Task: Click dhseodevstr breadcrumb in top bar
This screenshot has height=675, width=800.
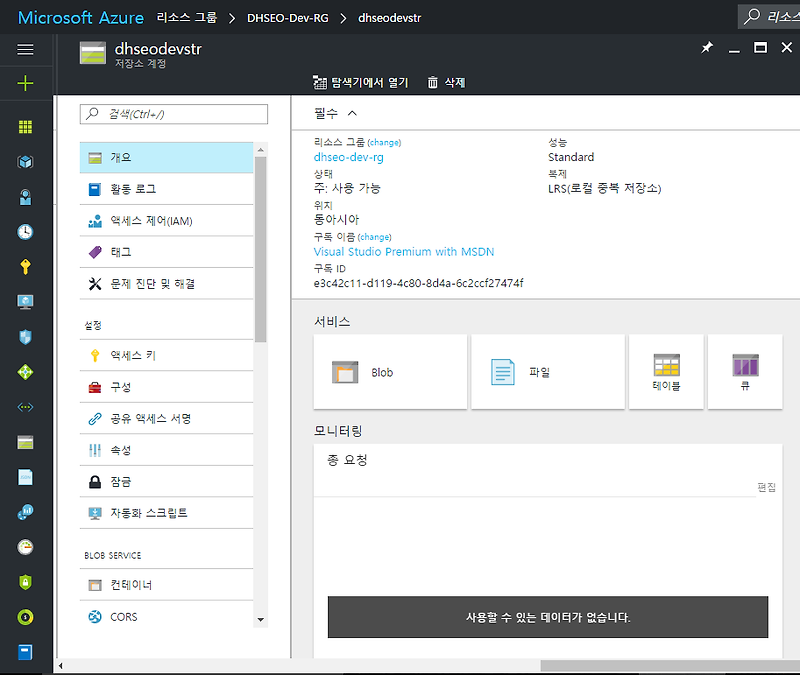Action: [389, 18]
